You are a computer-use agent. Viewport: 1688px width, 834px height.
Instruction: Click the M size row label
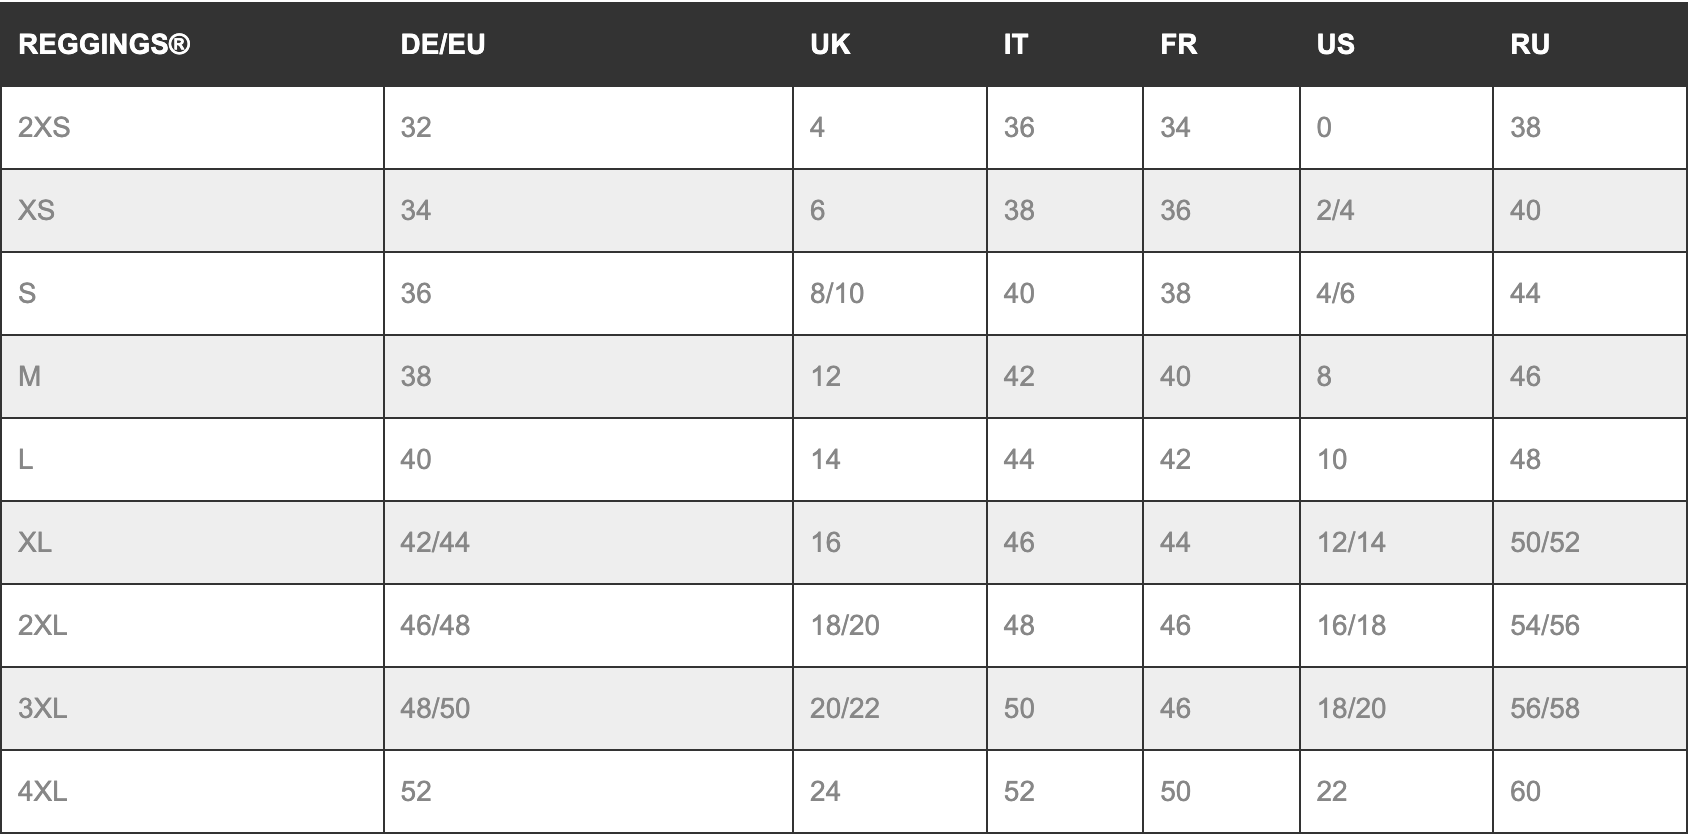point(30,377)
